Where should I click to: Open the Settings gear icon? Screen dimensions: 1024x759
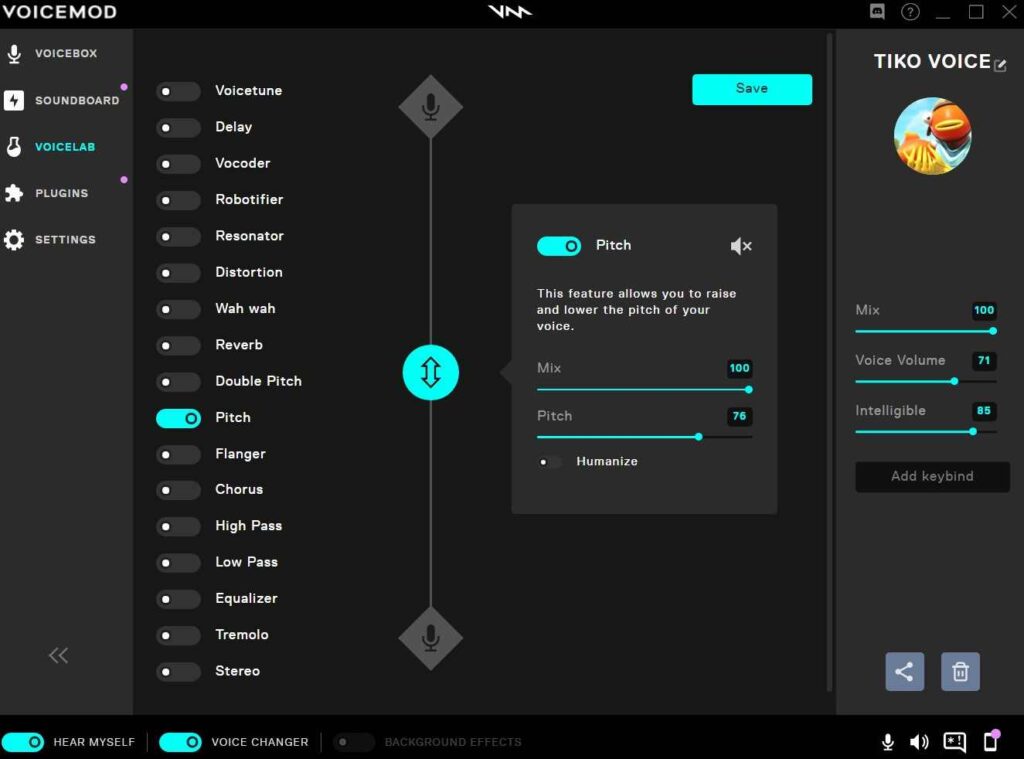(x=13, y=239)
